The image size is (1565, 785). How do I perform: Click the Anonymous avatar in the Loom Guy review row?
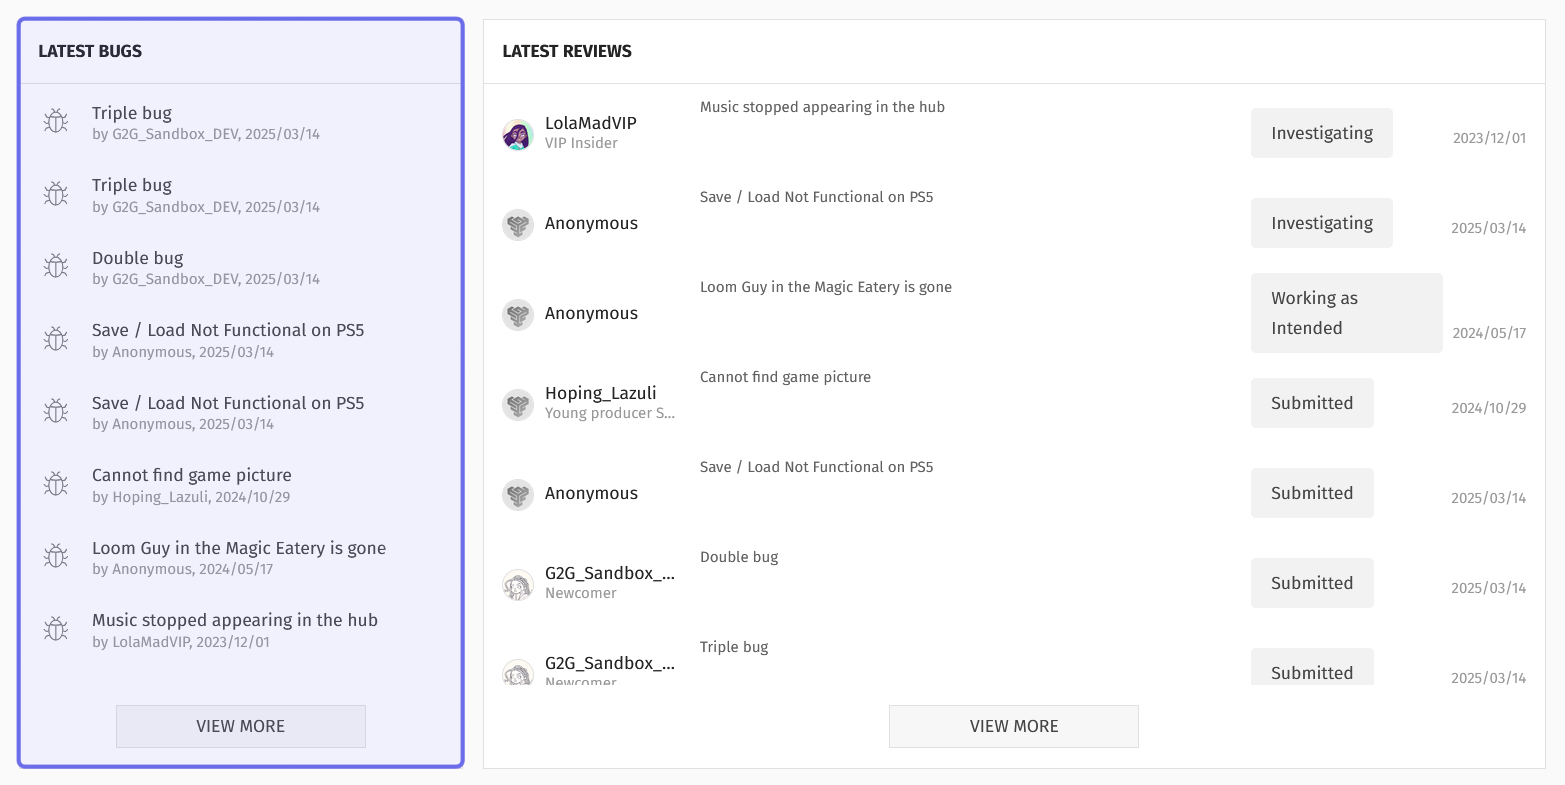518,315
